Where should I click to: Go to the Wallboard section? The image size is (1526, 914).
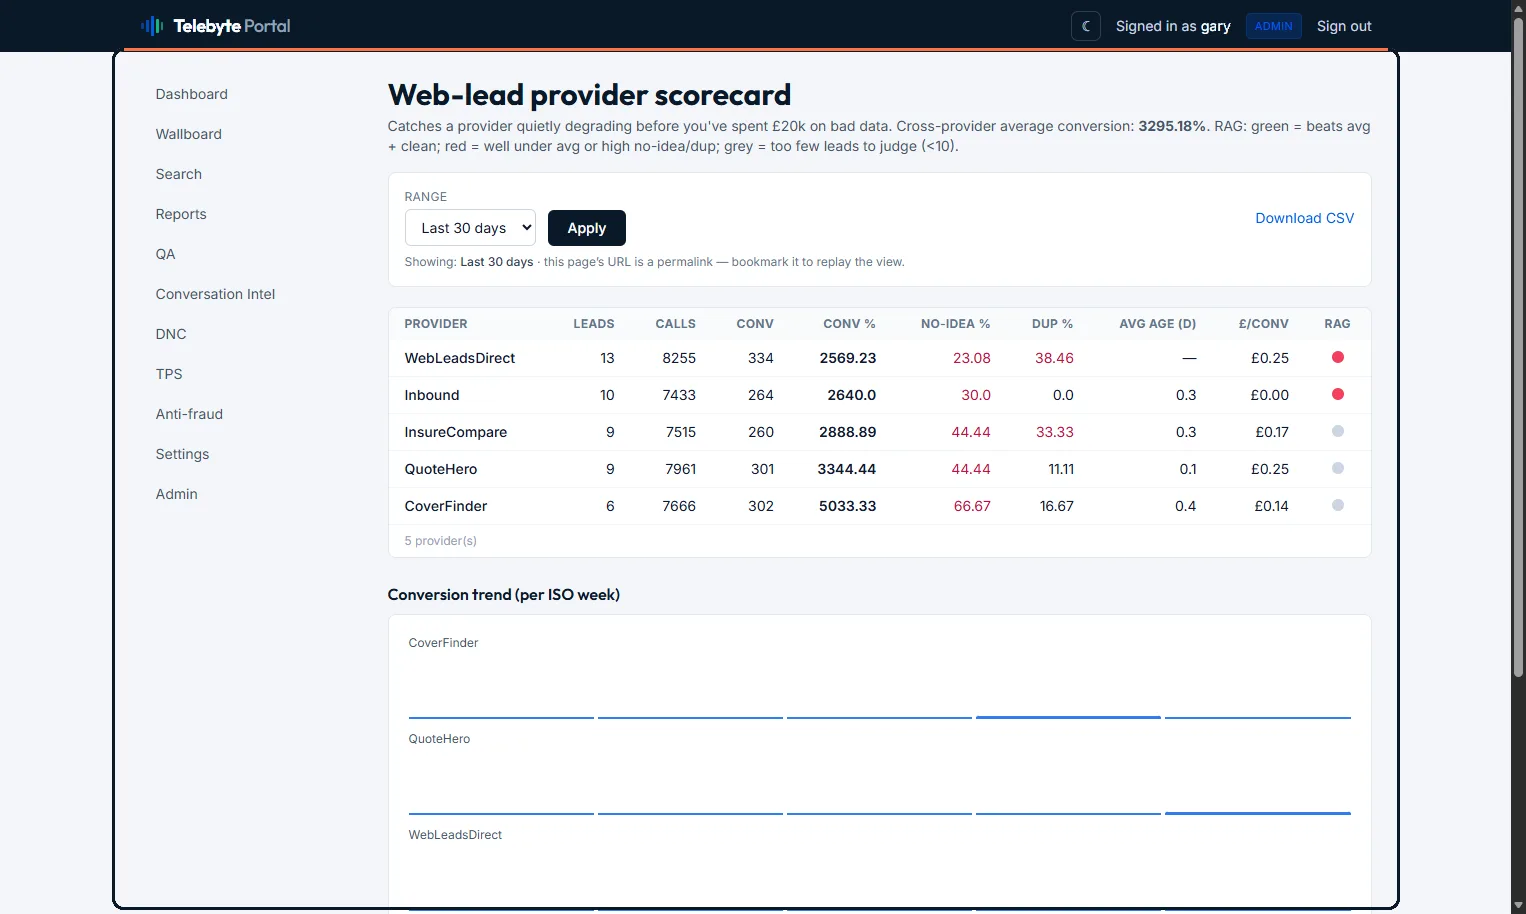(x=189, y=134)
